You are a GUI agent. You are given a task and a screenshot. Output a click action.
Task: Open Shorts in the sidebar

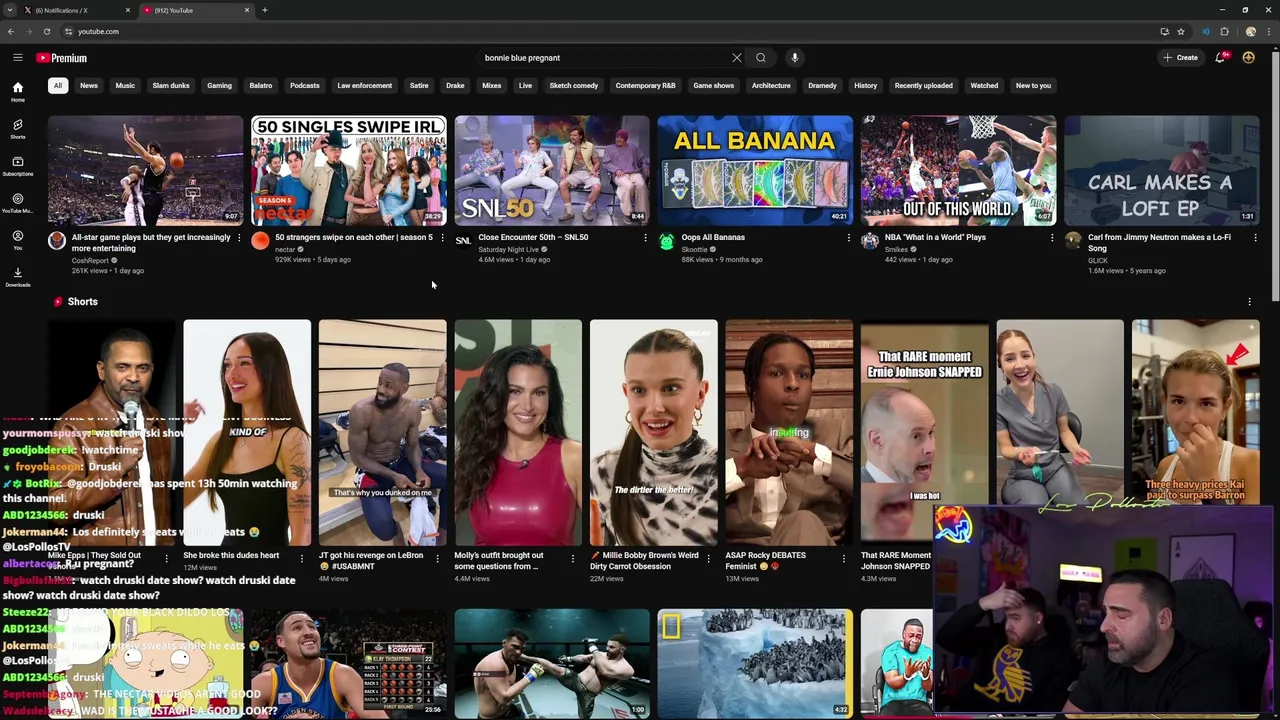click(x=17, y=129)
